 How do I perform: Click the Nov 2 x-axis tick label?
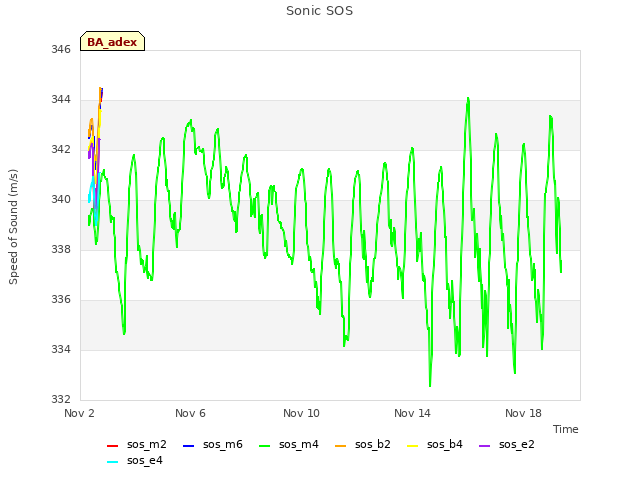click(79, 413)
